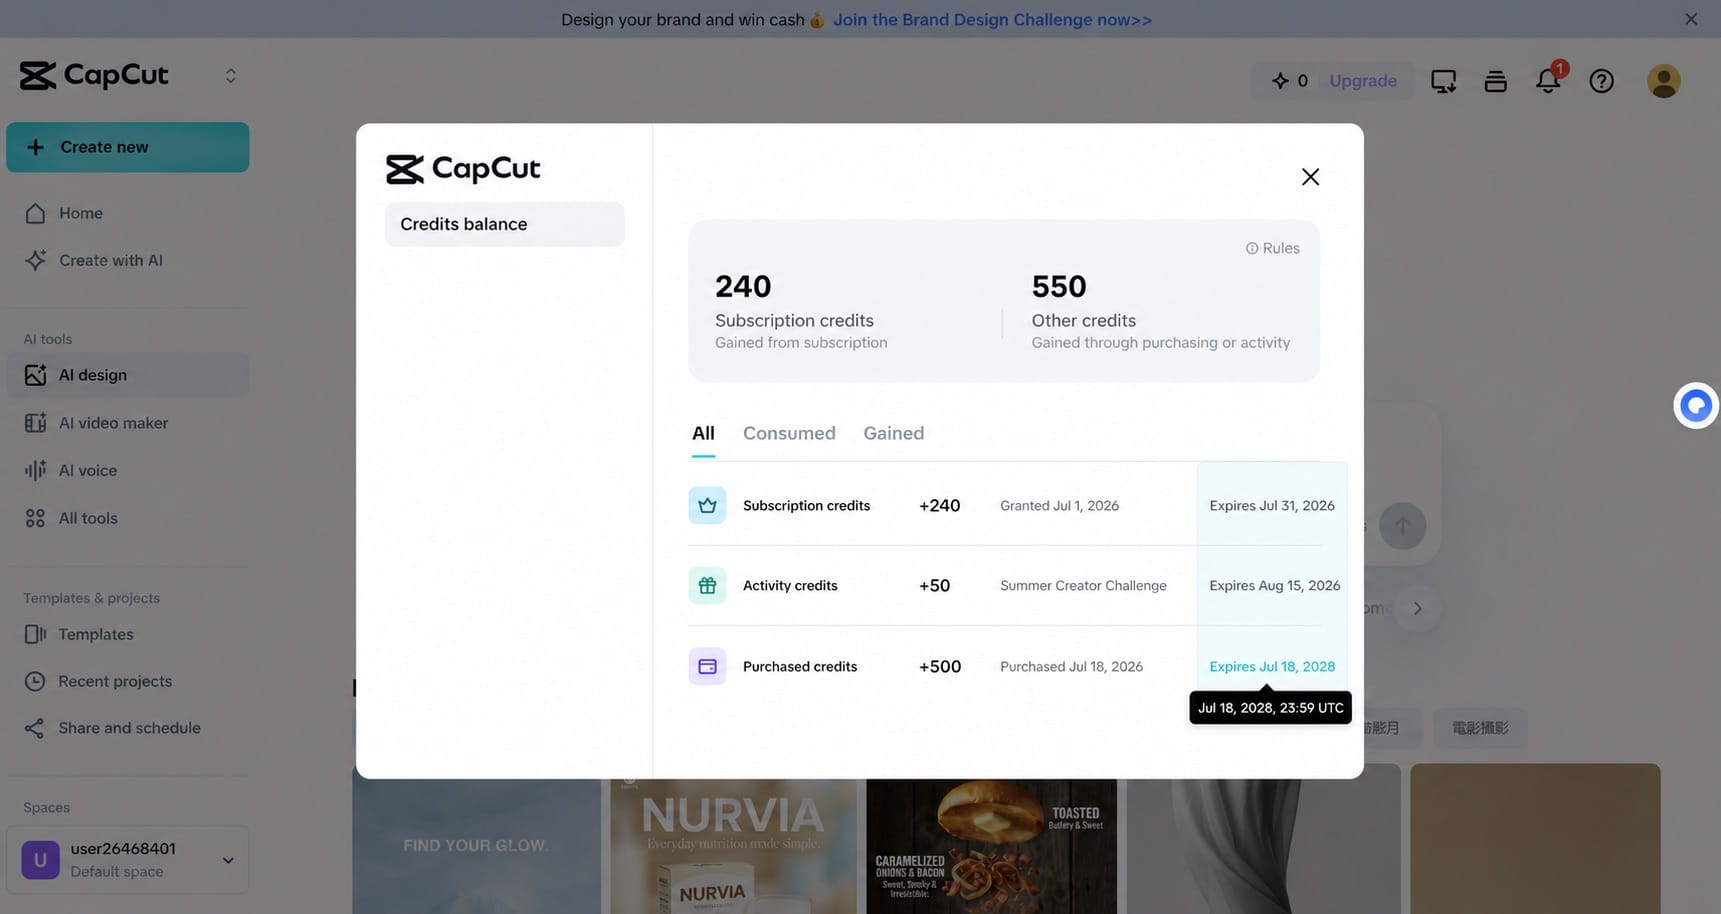Select the All tab
This screenshot has height=914, width=1721.
tap(703, 433)
